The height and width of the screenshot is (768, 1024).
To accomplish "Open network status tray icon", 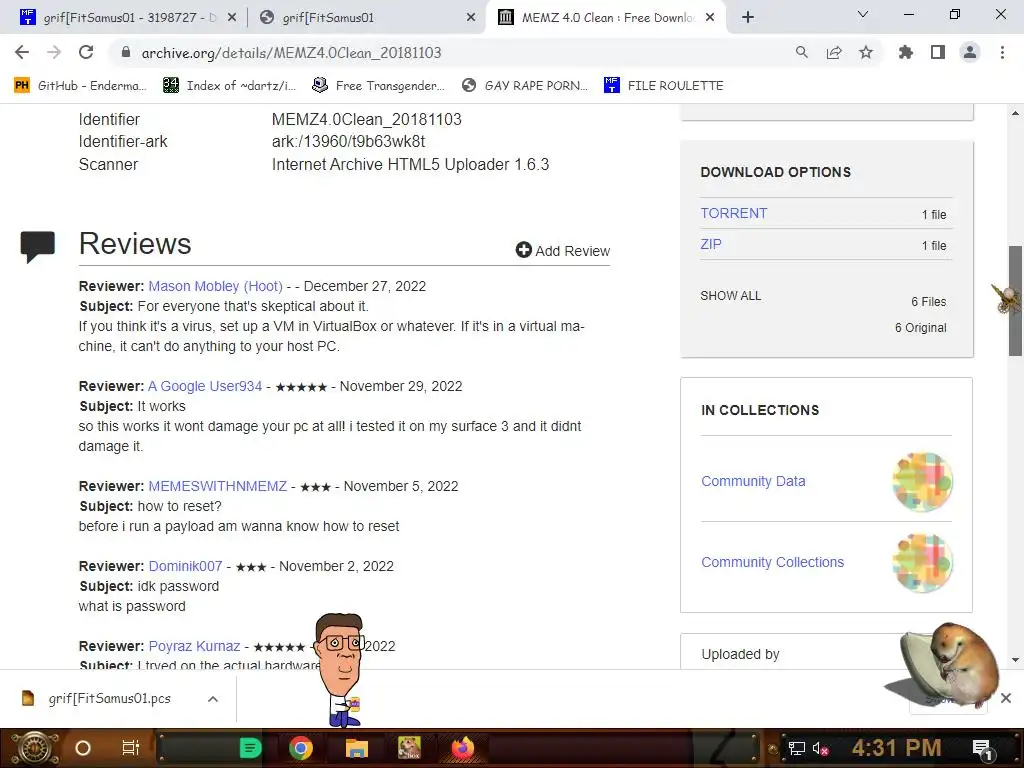I will (797, 748).
